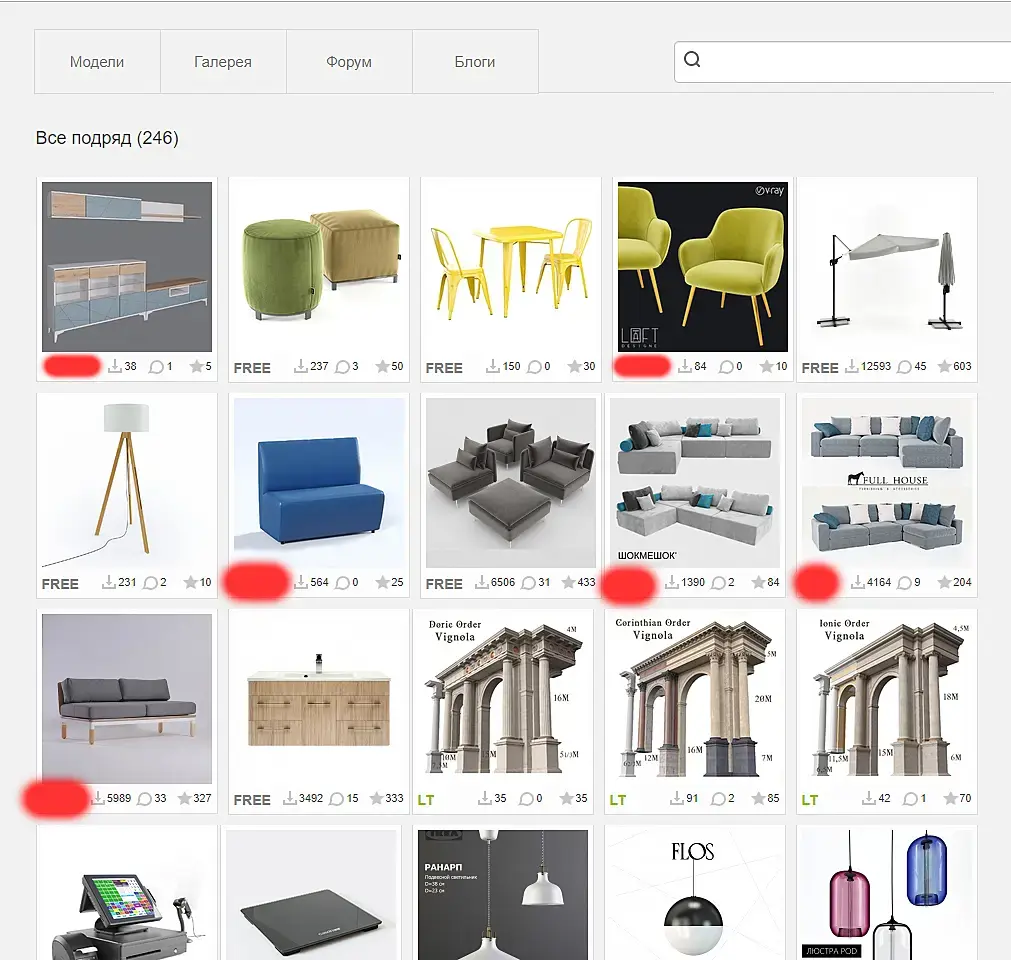Open the FLOS globe lamp model
The image size is (1011, 960).
694,895
